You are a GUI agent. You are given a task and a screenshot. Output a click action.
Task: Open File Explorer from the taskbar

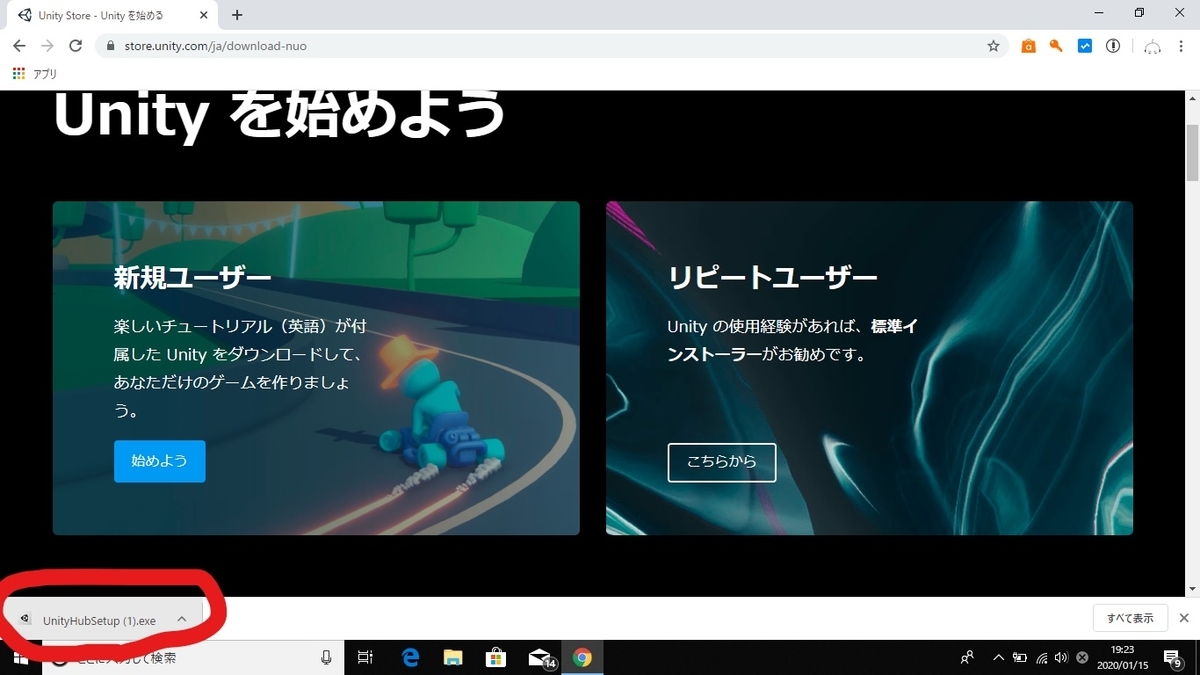[x=453, y=658]
